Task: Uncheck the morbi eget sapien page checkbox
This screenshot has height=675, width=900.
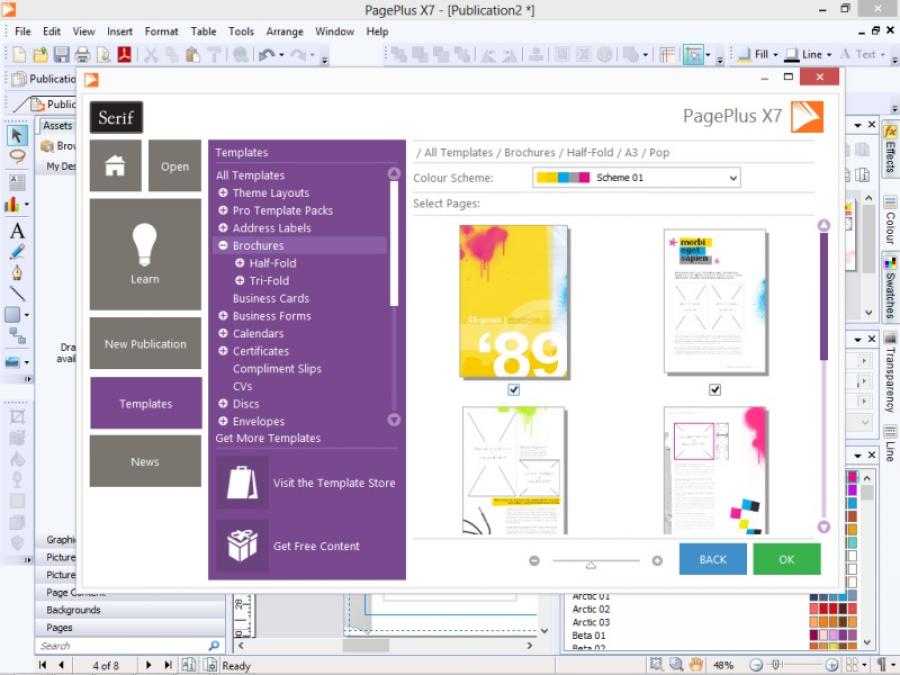Action: pyautogui.click(x=715, y=390)
